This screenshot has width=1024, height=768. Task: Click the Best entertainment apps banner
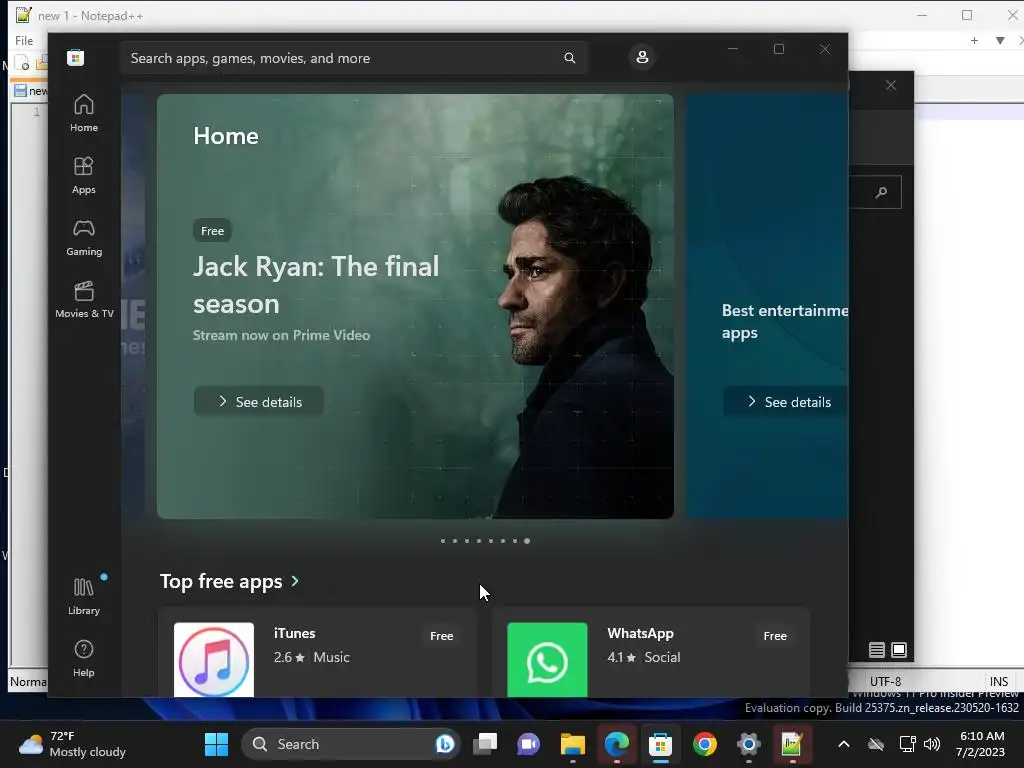coord(767,306)
